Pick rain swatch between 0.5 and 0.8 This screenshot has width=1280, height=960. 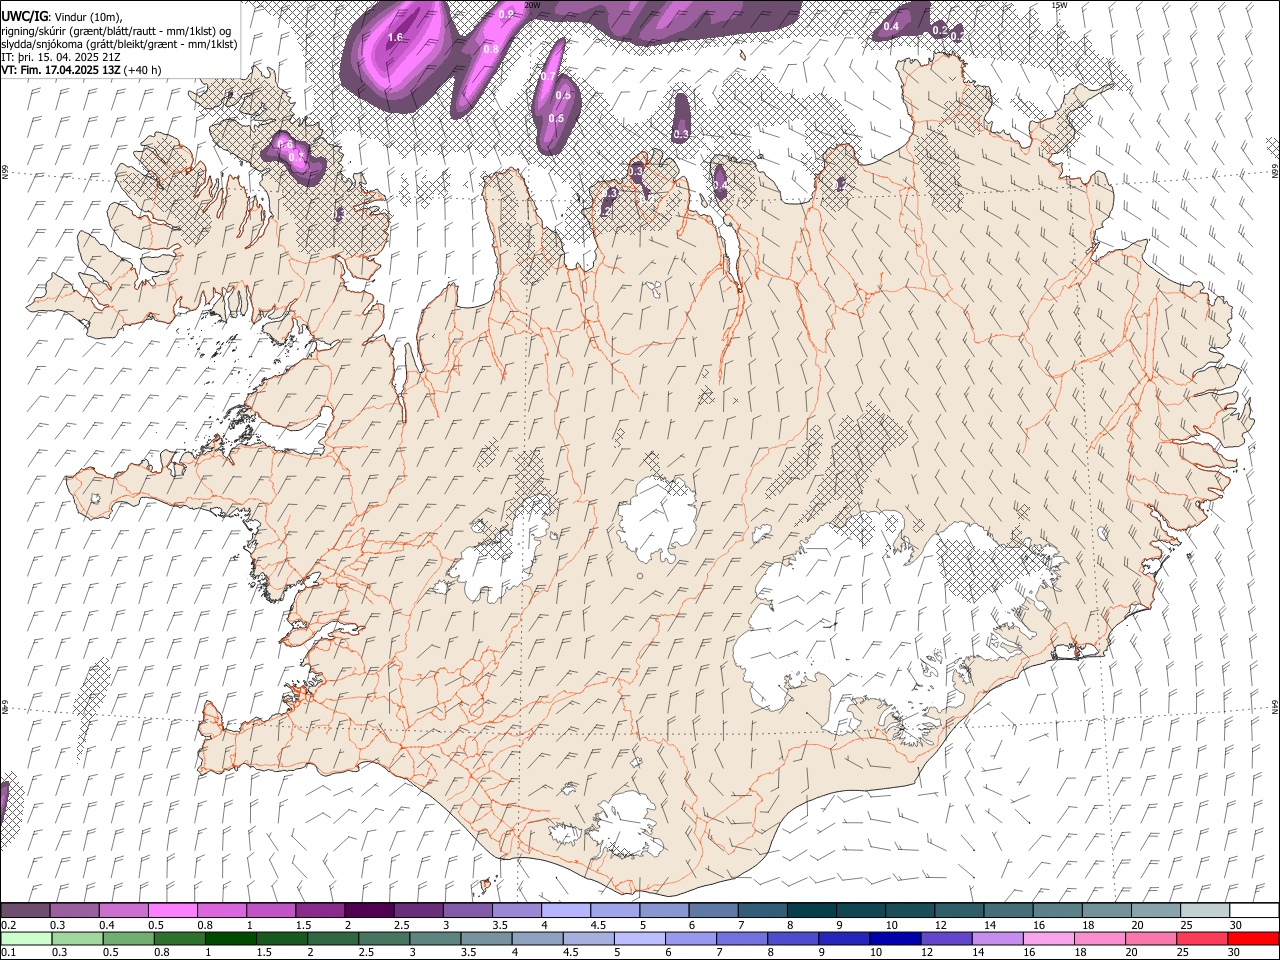point(128,938)
